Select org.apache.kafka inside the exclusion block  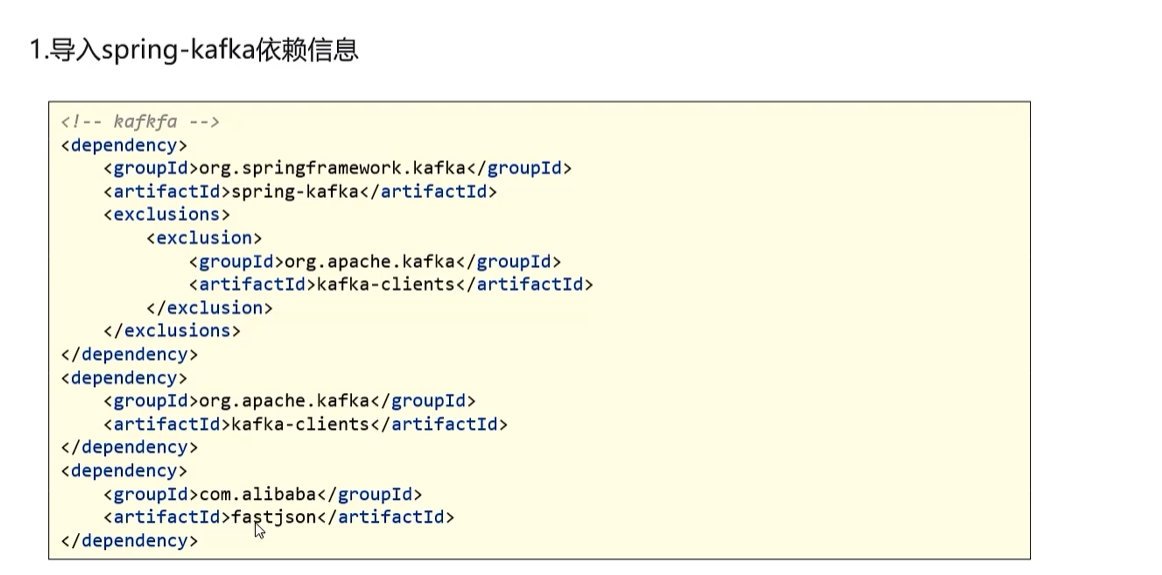pyautogui.click(x=369, y=262)
